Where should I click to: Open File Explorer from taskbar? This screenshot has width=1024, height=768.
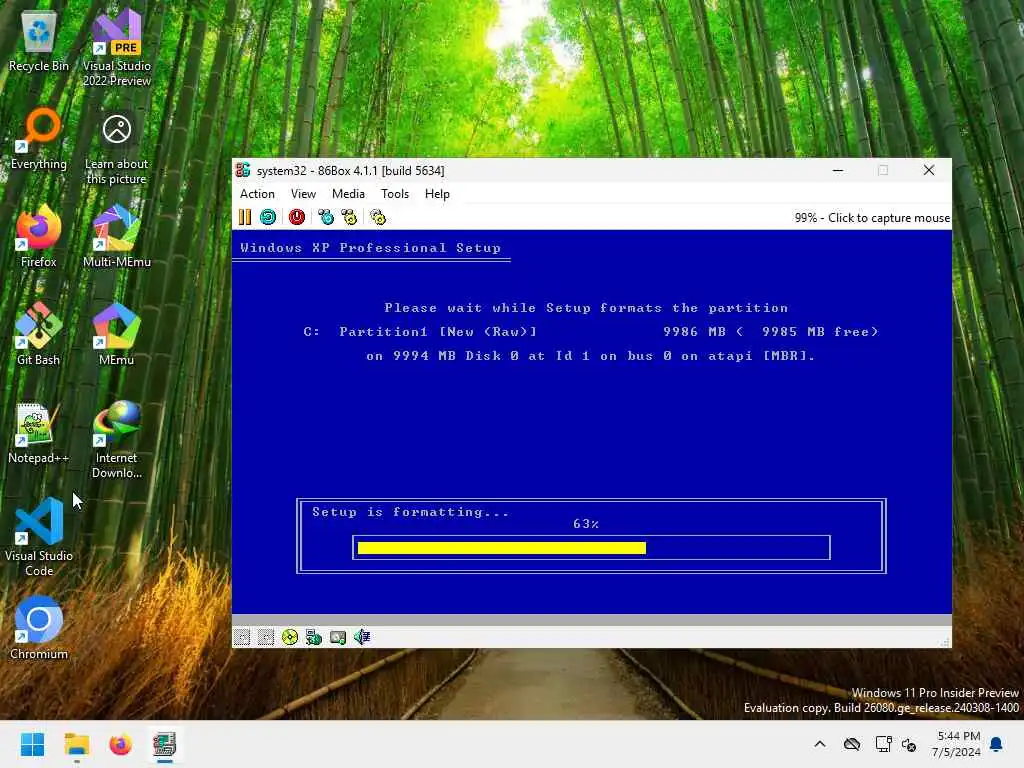click(76, 744)
